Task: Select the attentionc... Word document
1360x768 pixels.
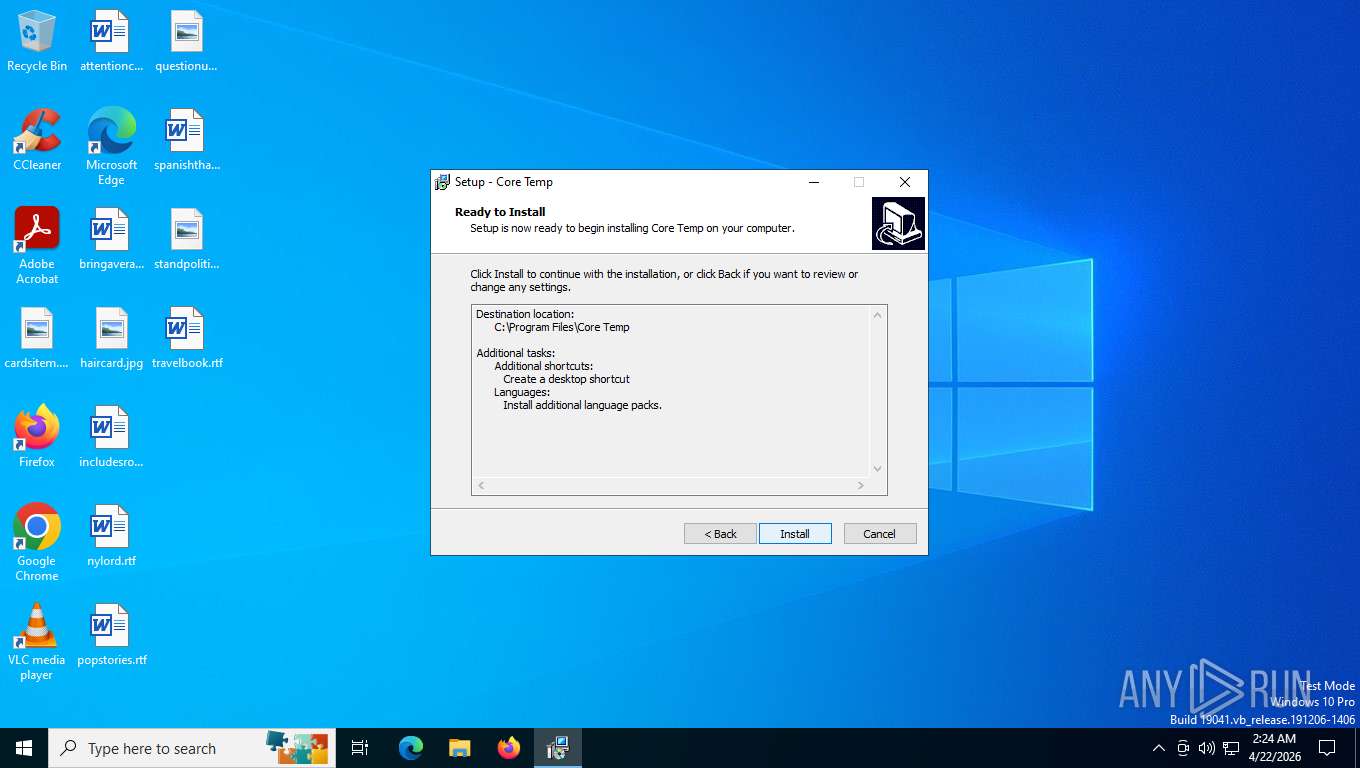Action: coord(111,42)
